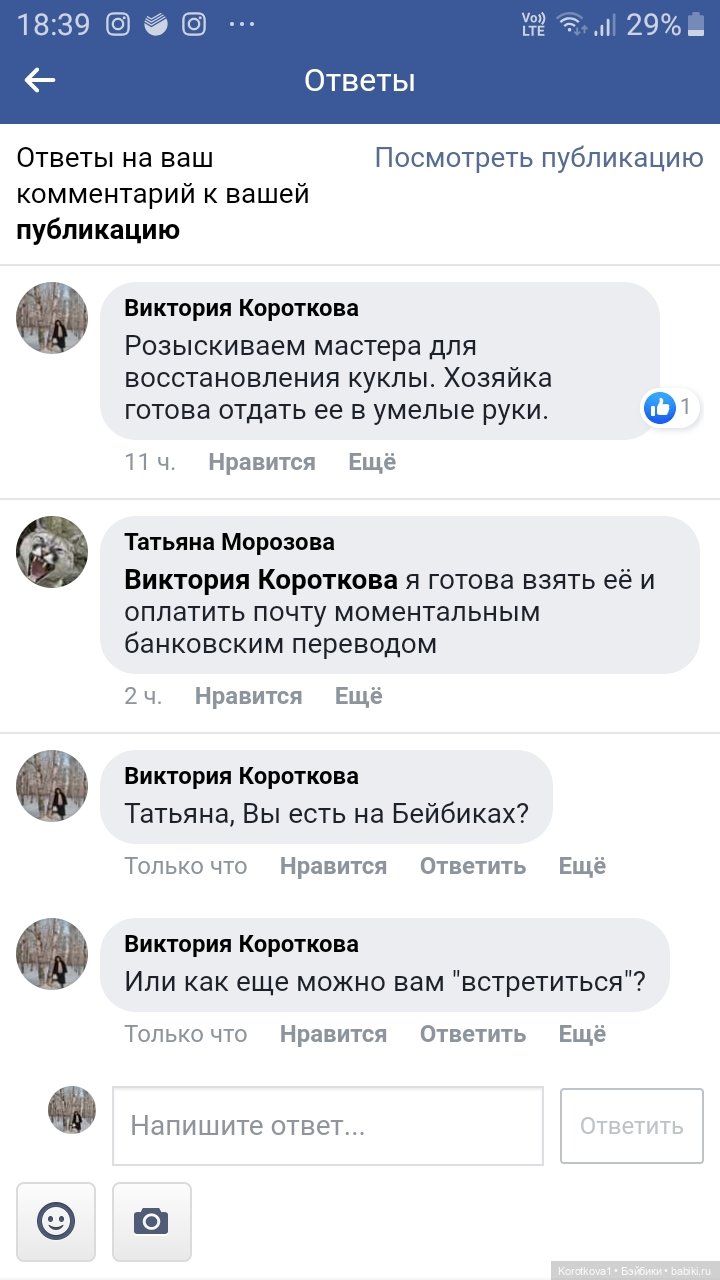
Task: Expand Ещё under the first comment
Action: 372,462
